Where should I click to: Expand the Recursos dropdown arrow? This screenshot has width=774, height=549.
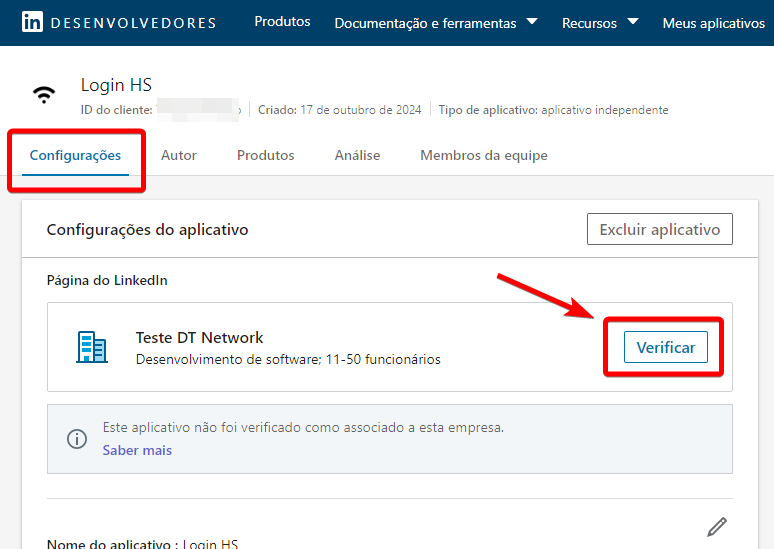633,22
